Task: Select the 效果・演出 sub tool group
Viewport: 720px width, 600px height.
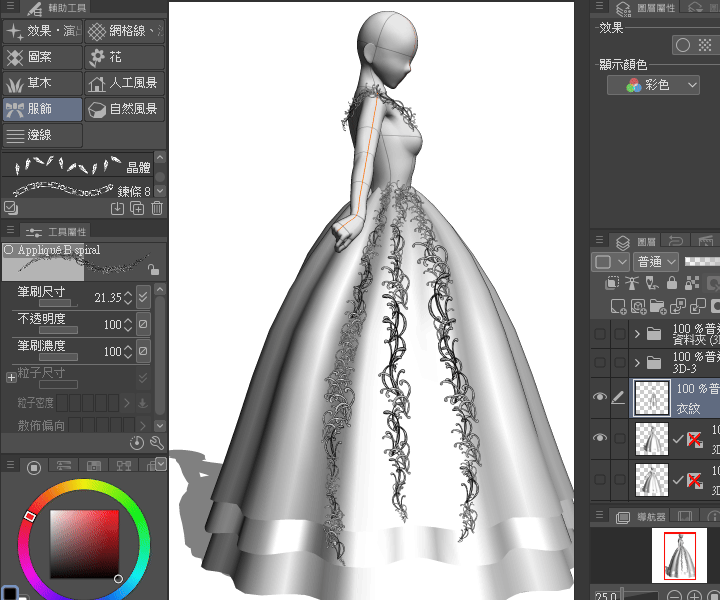Action: (42, 31)
